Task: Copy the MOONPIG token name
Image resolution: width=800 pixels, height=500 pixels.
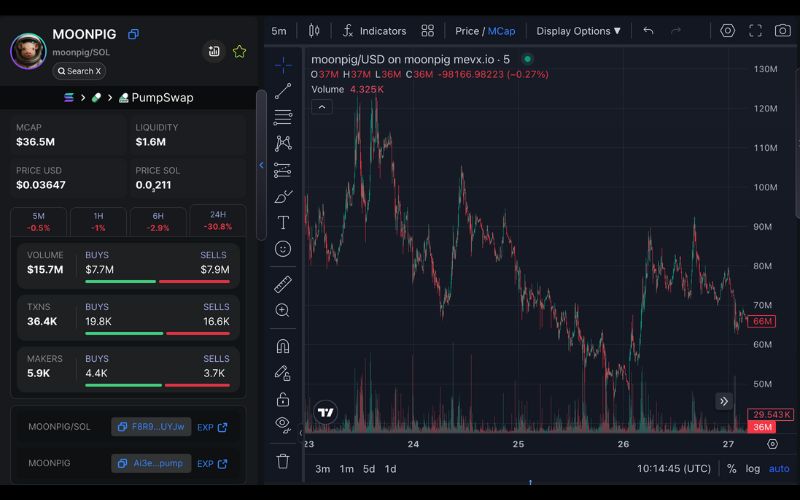Action: [133, 34]
